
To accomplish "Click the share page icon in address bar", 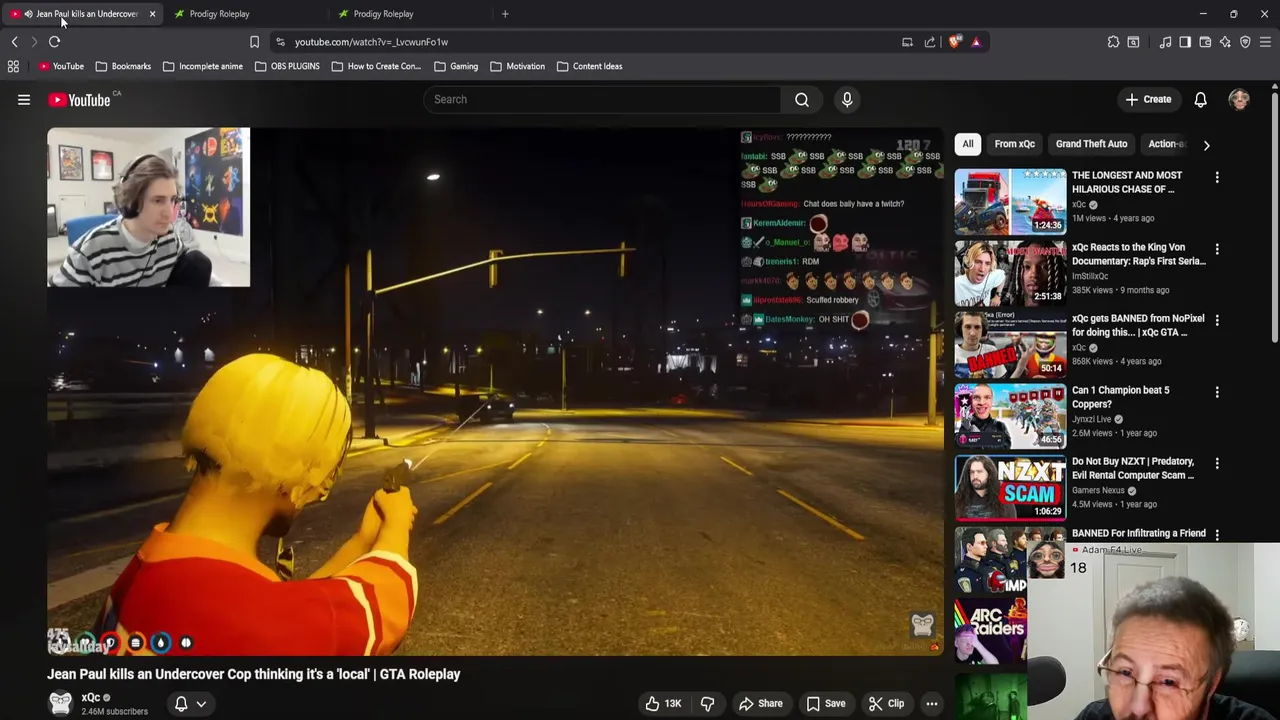I will point(930,42).
